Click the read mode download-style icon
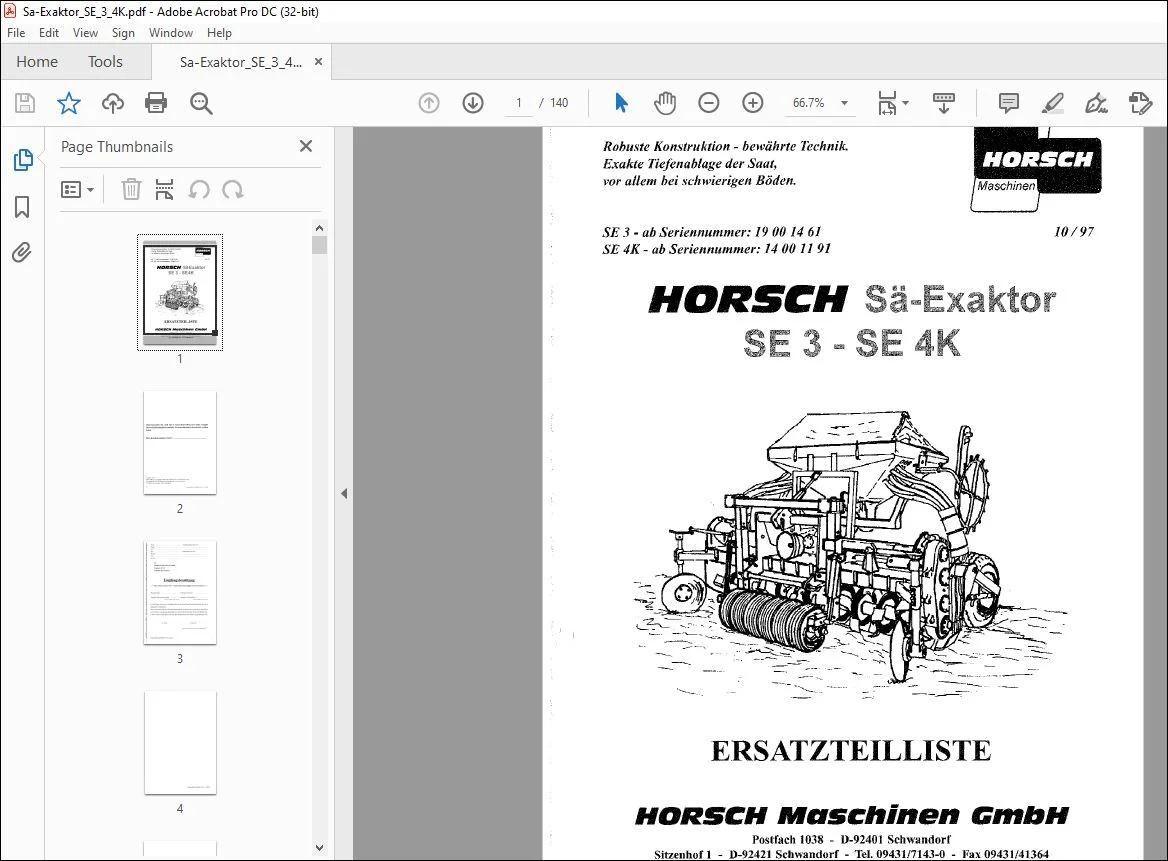The width and height of the screenshot is (1168, 861). click(943, 103)
